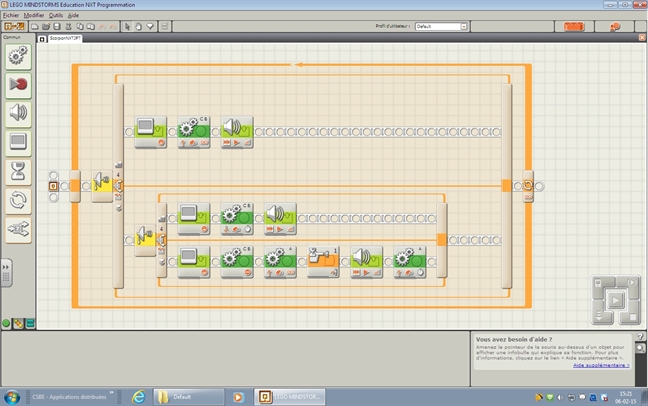
Task: Open the Windows Start menu
Action: 12,397
